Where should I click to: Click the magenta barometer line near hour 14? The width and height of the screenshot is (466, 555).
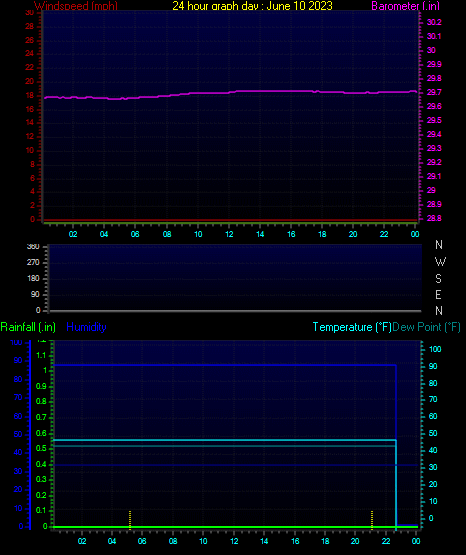coord(260,91)
